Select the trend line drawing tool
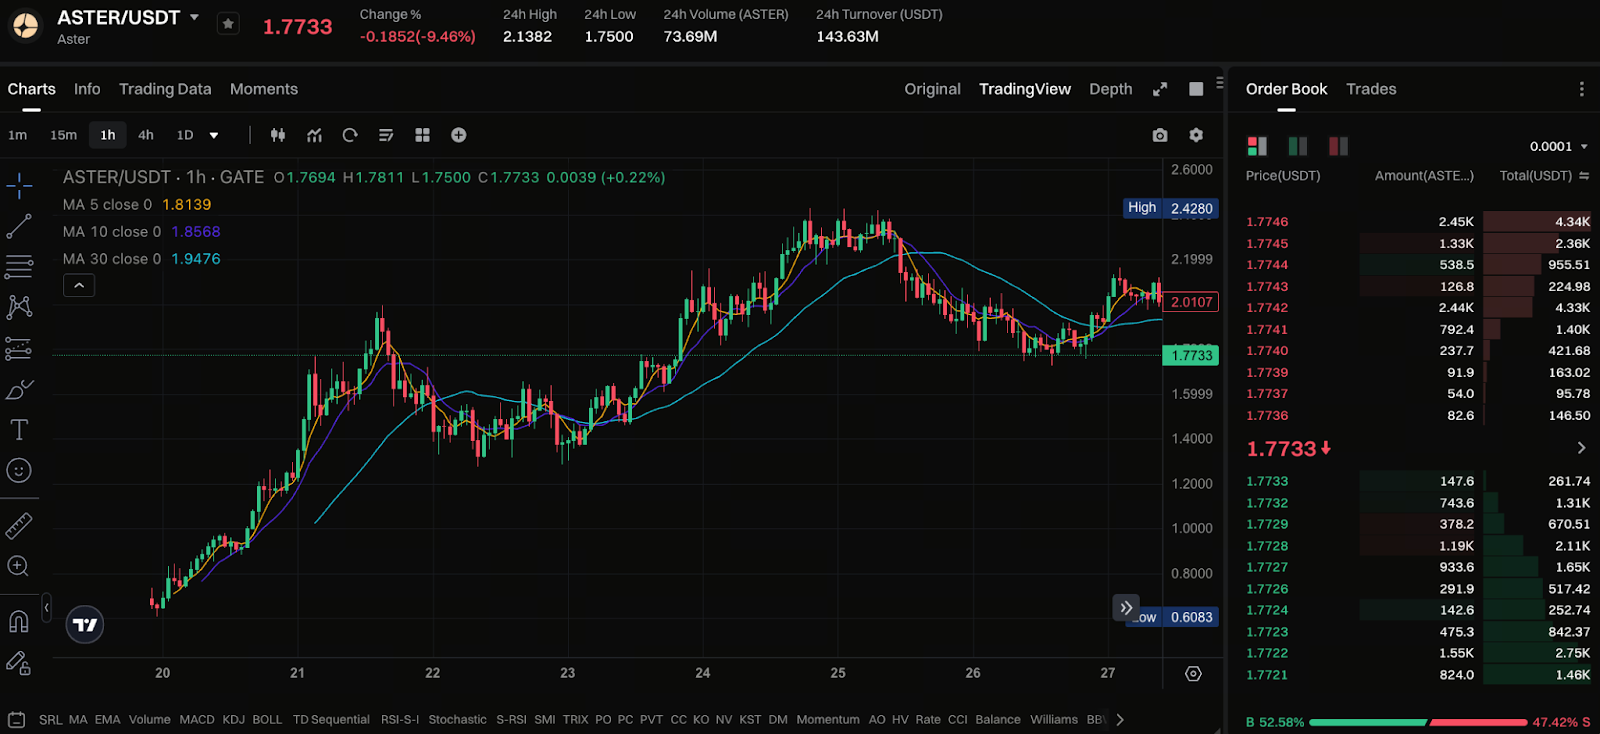Screen dimensions: 1600x734 click(x=19, y=226)
